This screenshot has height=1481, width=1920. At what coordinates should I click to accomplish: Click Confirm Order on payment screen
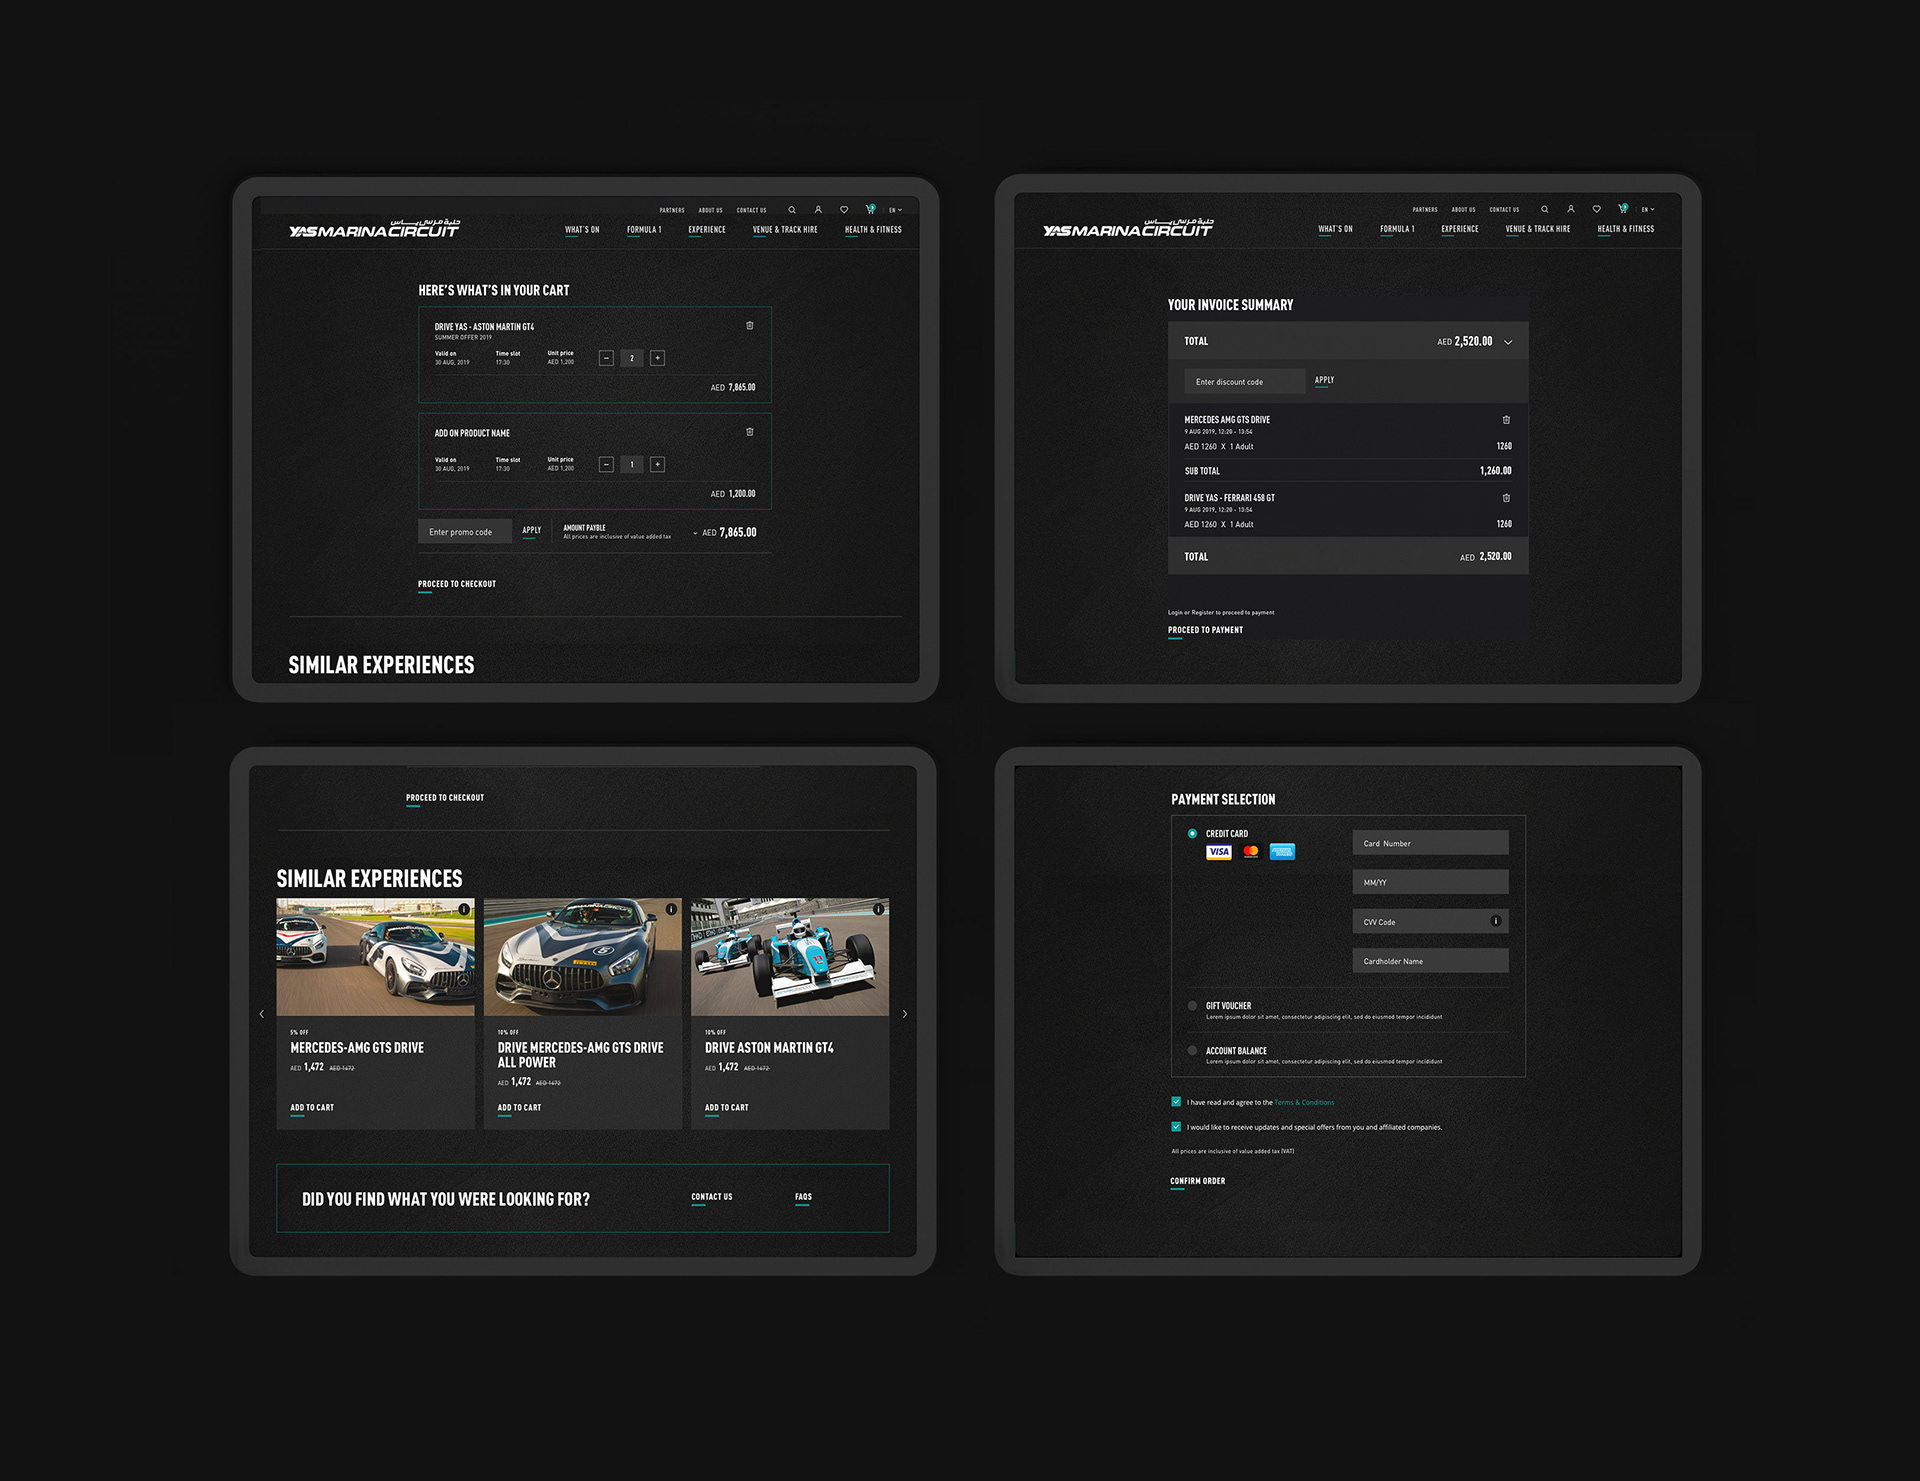(x=1198, y=1181)
